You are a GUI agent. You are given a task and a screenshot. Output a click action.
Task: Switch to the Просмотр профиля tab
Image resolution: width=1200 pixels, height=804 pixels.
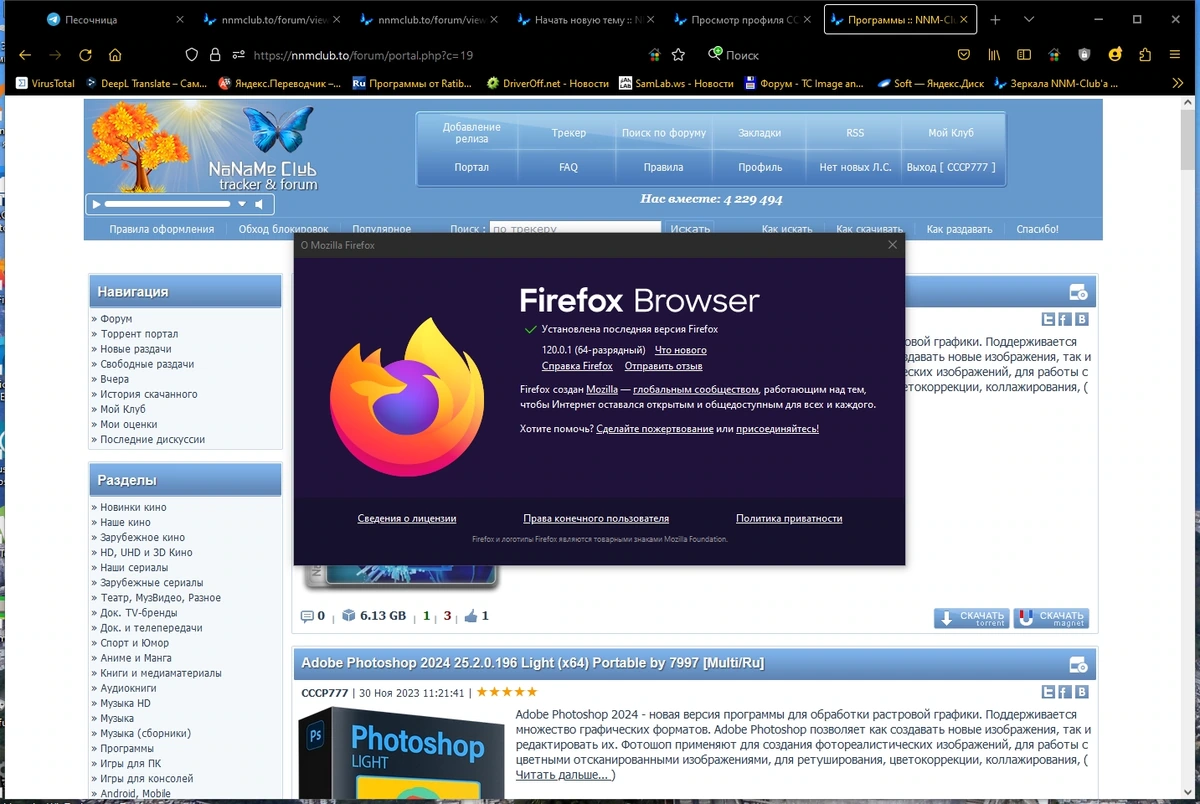pos(740,19)
